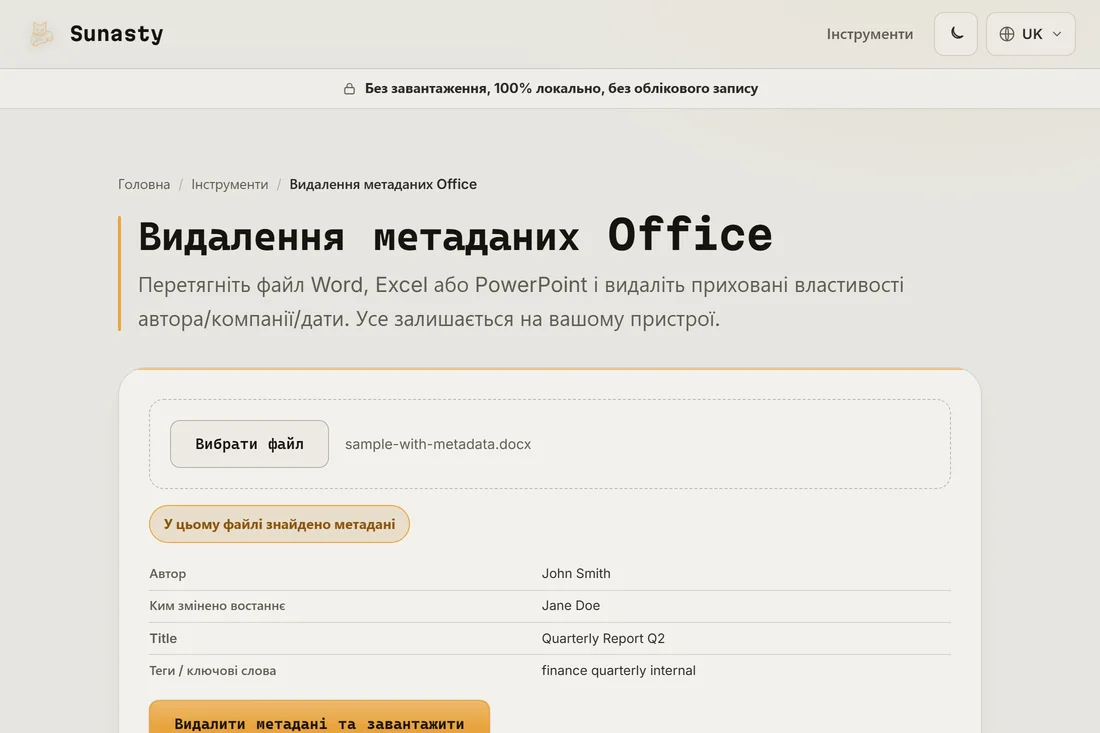Go to Головна breadcrumb link
Viewport: 1100px width, 733px height.
[x=144, y=184]
